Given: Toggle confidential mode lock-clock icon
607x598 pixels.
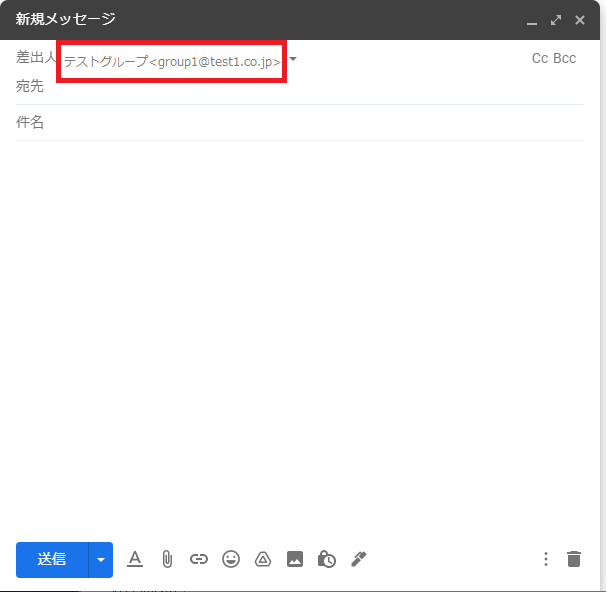Looking at the screenshot, I should [327, 559].
